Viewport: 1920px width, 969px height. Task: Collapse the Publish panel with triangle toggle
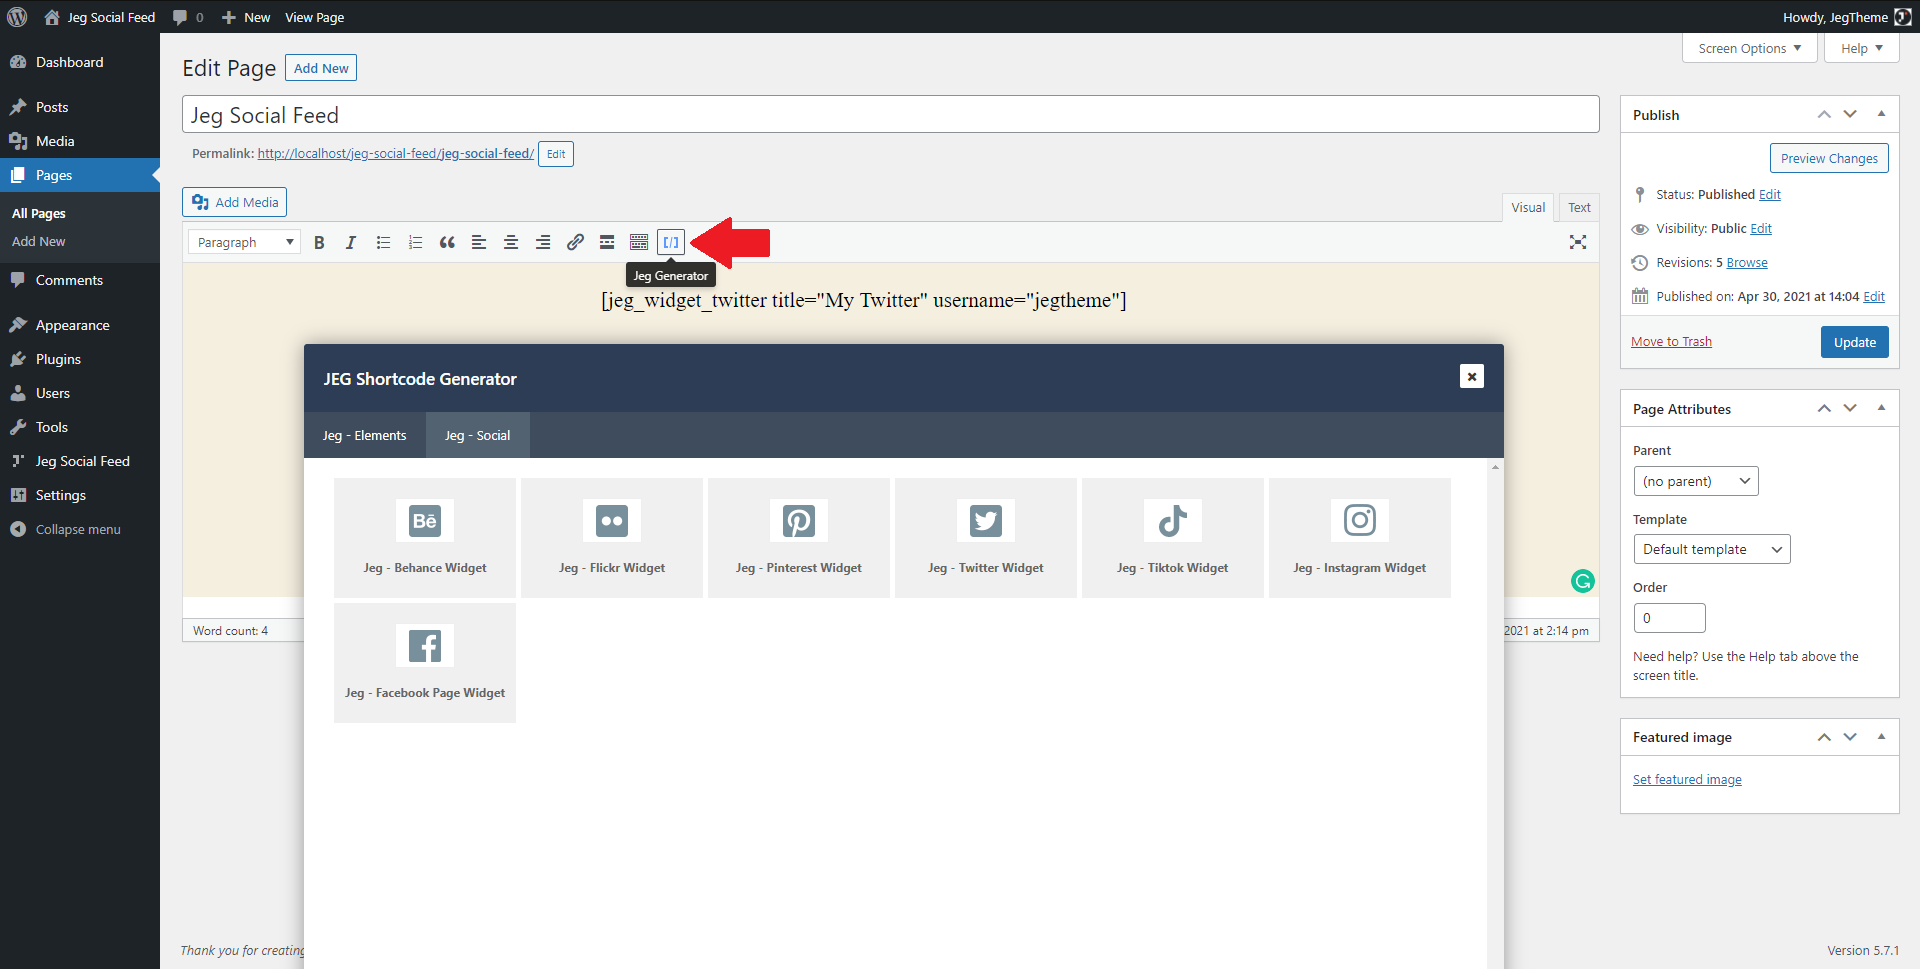[x=1881, y=114]
